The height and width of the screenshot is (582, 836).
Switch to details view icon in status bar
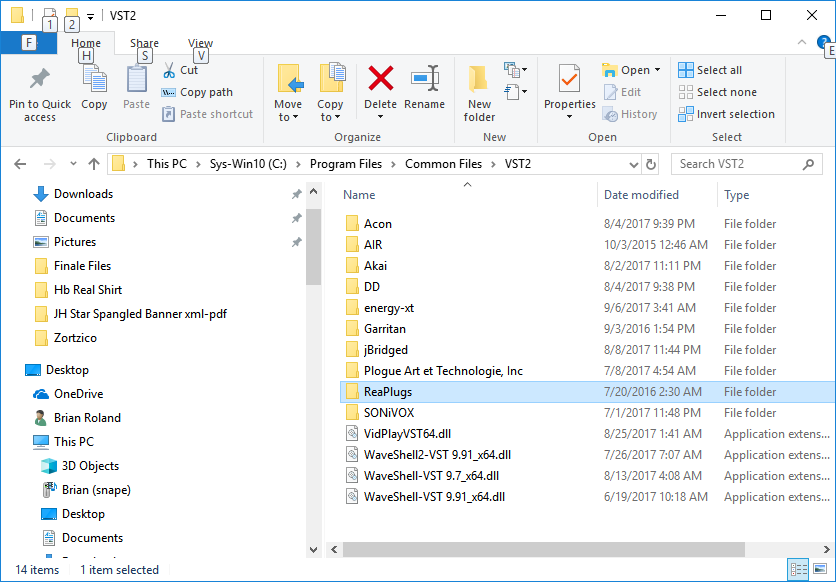(x=799, y=570)
